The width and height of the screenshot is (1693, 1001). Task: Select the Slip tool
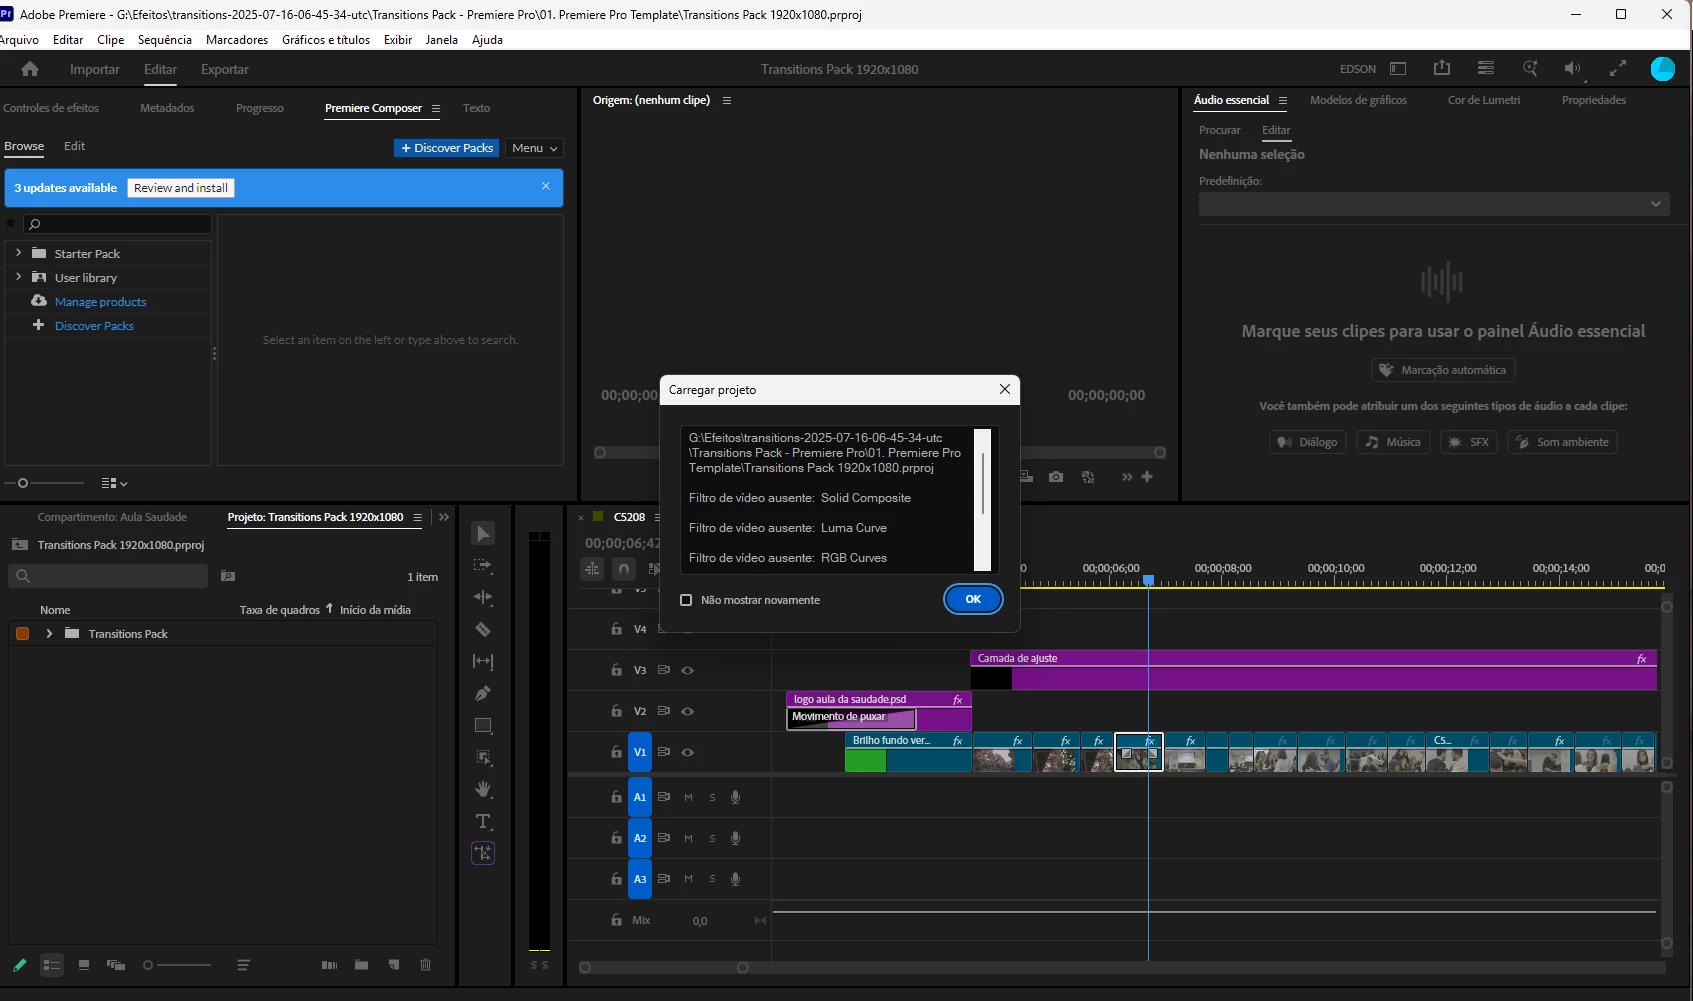click(x=483, y=662)
